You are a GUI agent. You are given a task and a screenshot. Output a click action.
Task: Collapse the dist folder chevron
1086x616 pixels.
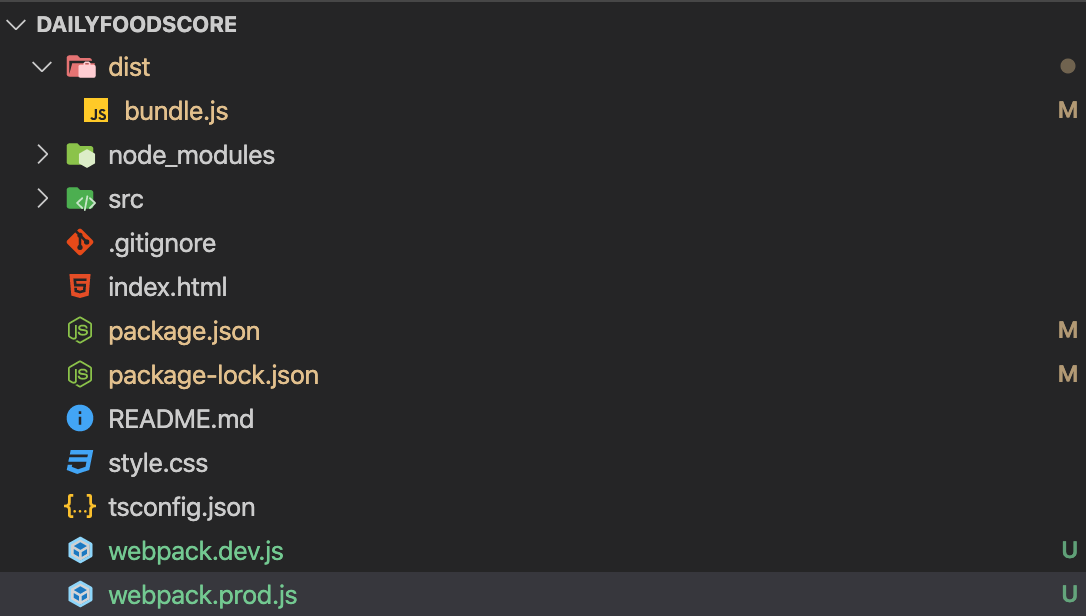(x=42, y=67)
